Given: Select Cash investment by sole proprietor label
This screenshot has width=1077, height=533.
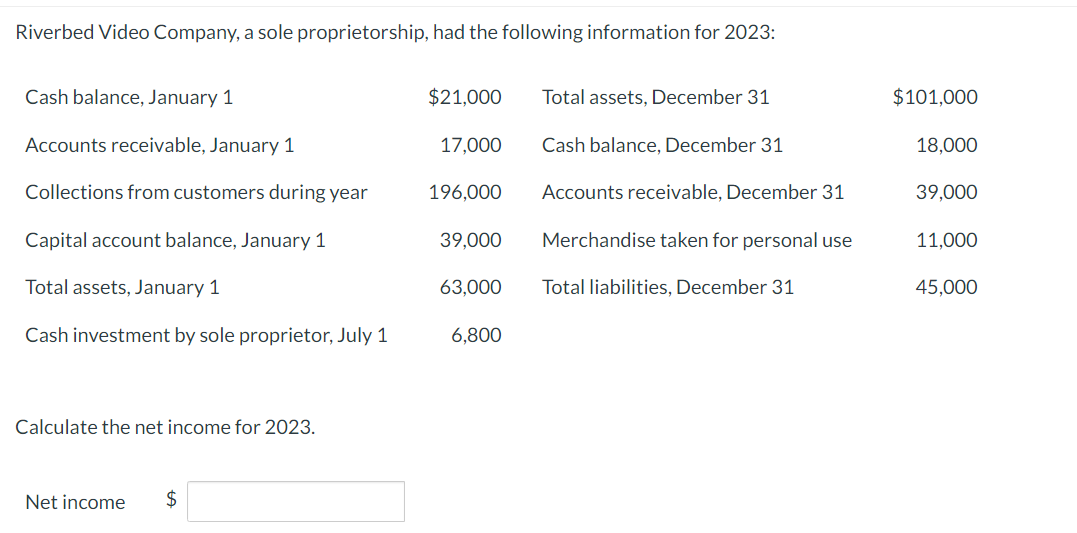Looking at the screenshot, I should point(207,335).
